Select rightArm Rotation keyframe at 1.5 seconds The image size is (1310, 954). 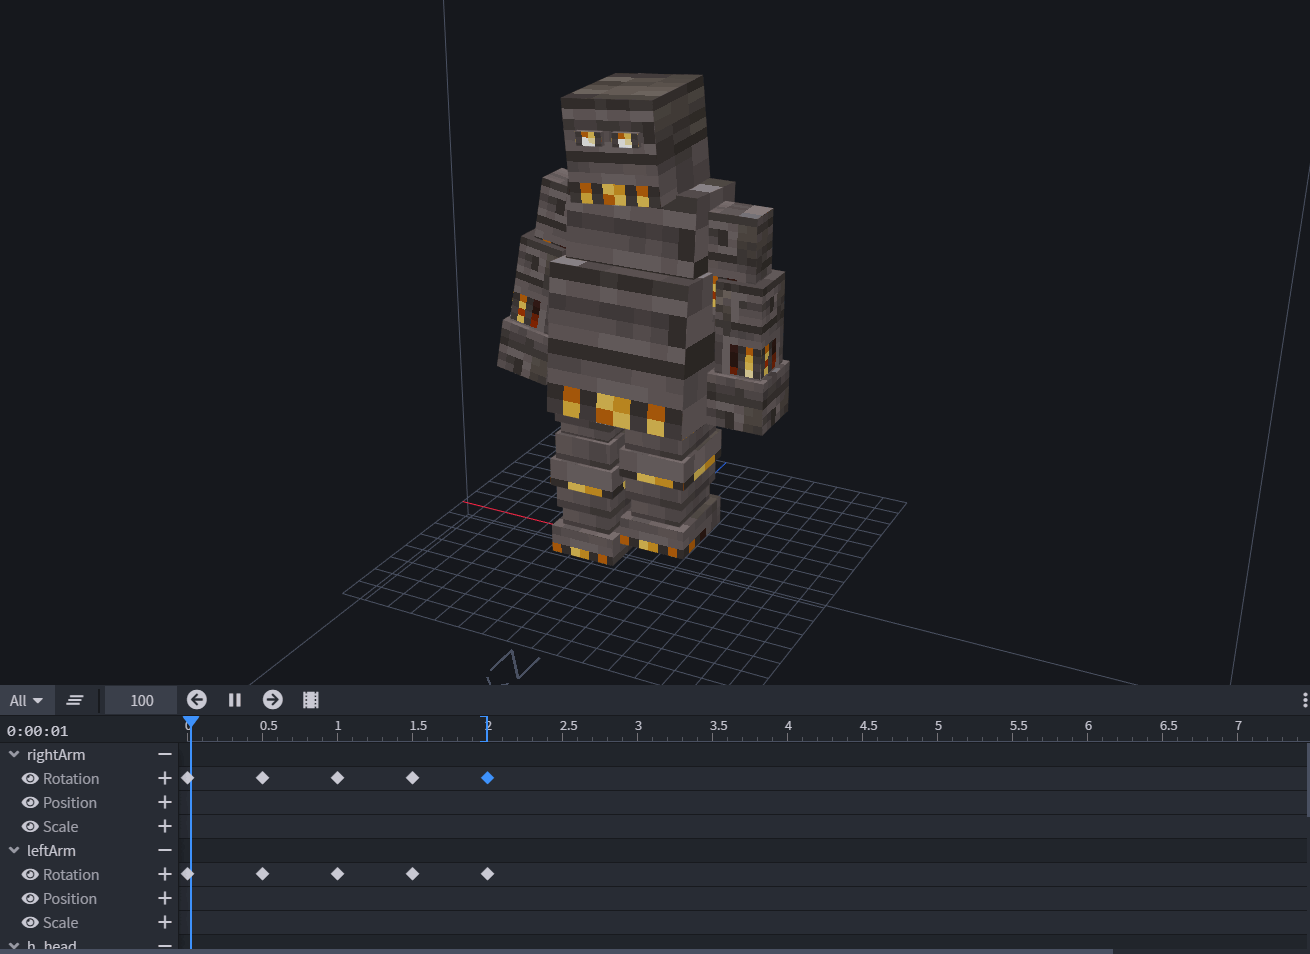coord(413,778)
